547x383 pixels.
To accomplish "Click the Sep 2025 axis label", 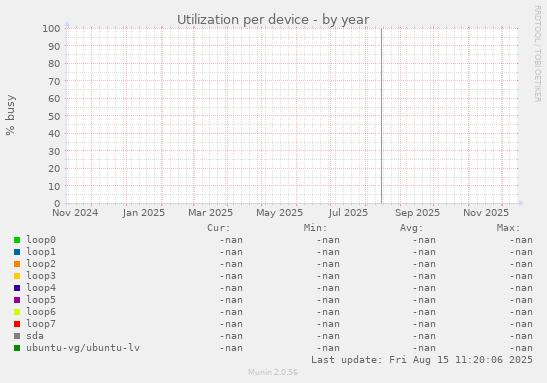I will [417, 213].
